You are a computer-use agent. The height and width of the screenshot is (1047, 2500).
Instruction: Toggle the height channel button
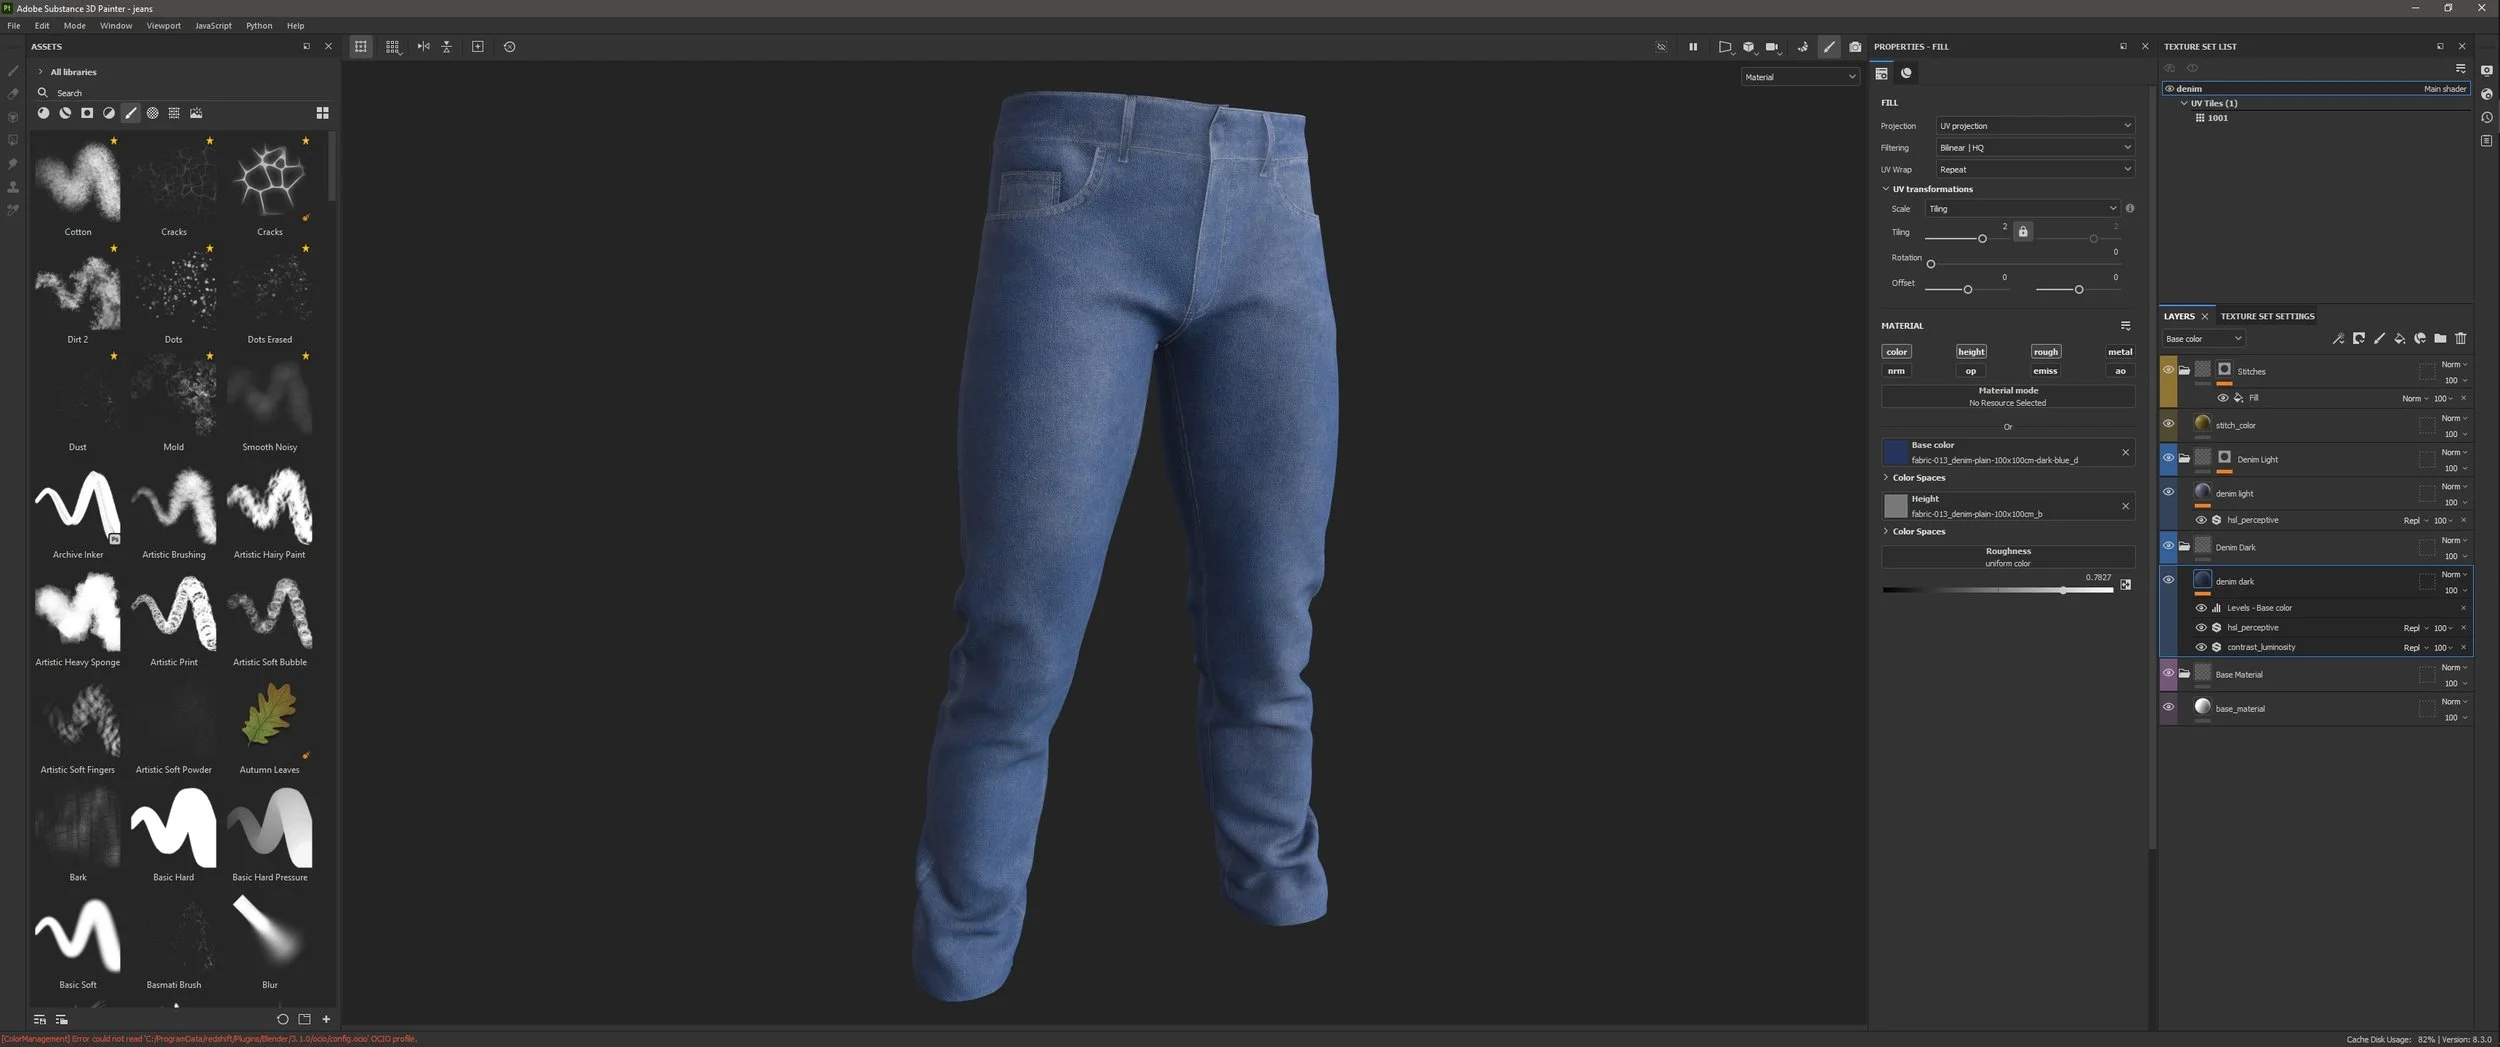tap(1971, 352)
